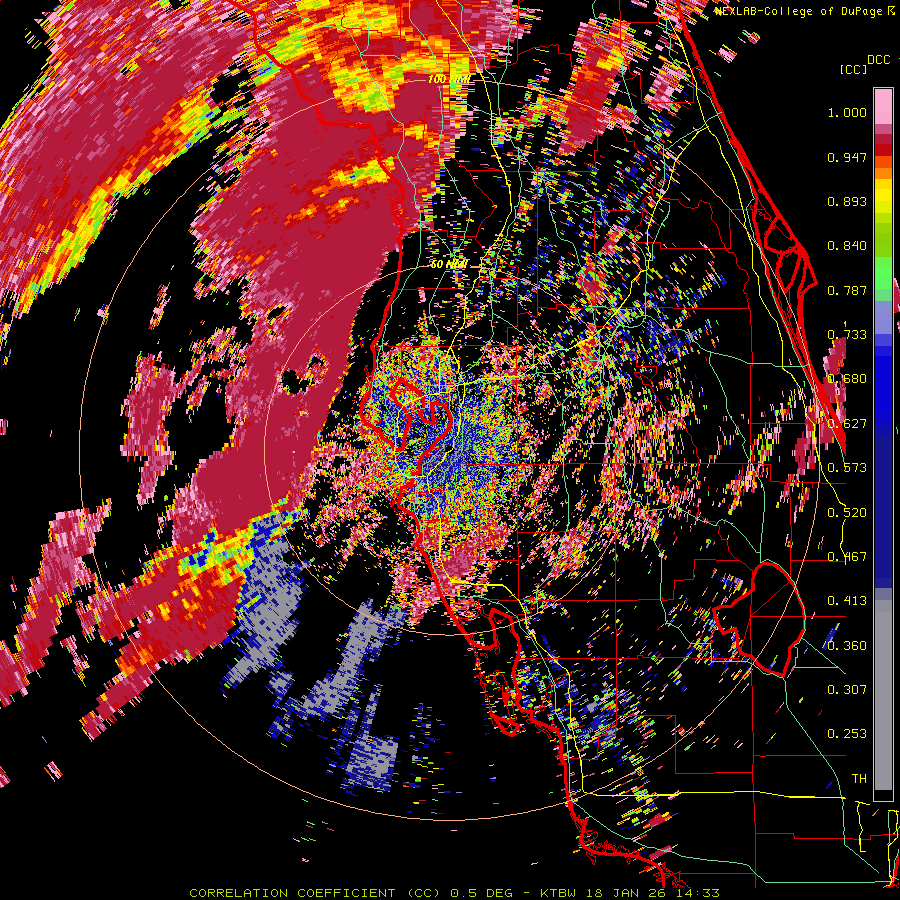Click the 0.893 scale value
This screenshot has height=900, width=900.
click(x=847, y=201)
